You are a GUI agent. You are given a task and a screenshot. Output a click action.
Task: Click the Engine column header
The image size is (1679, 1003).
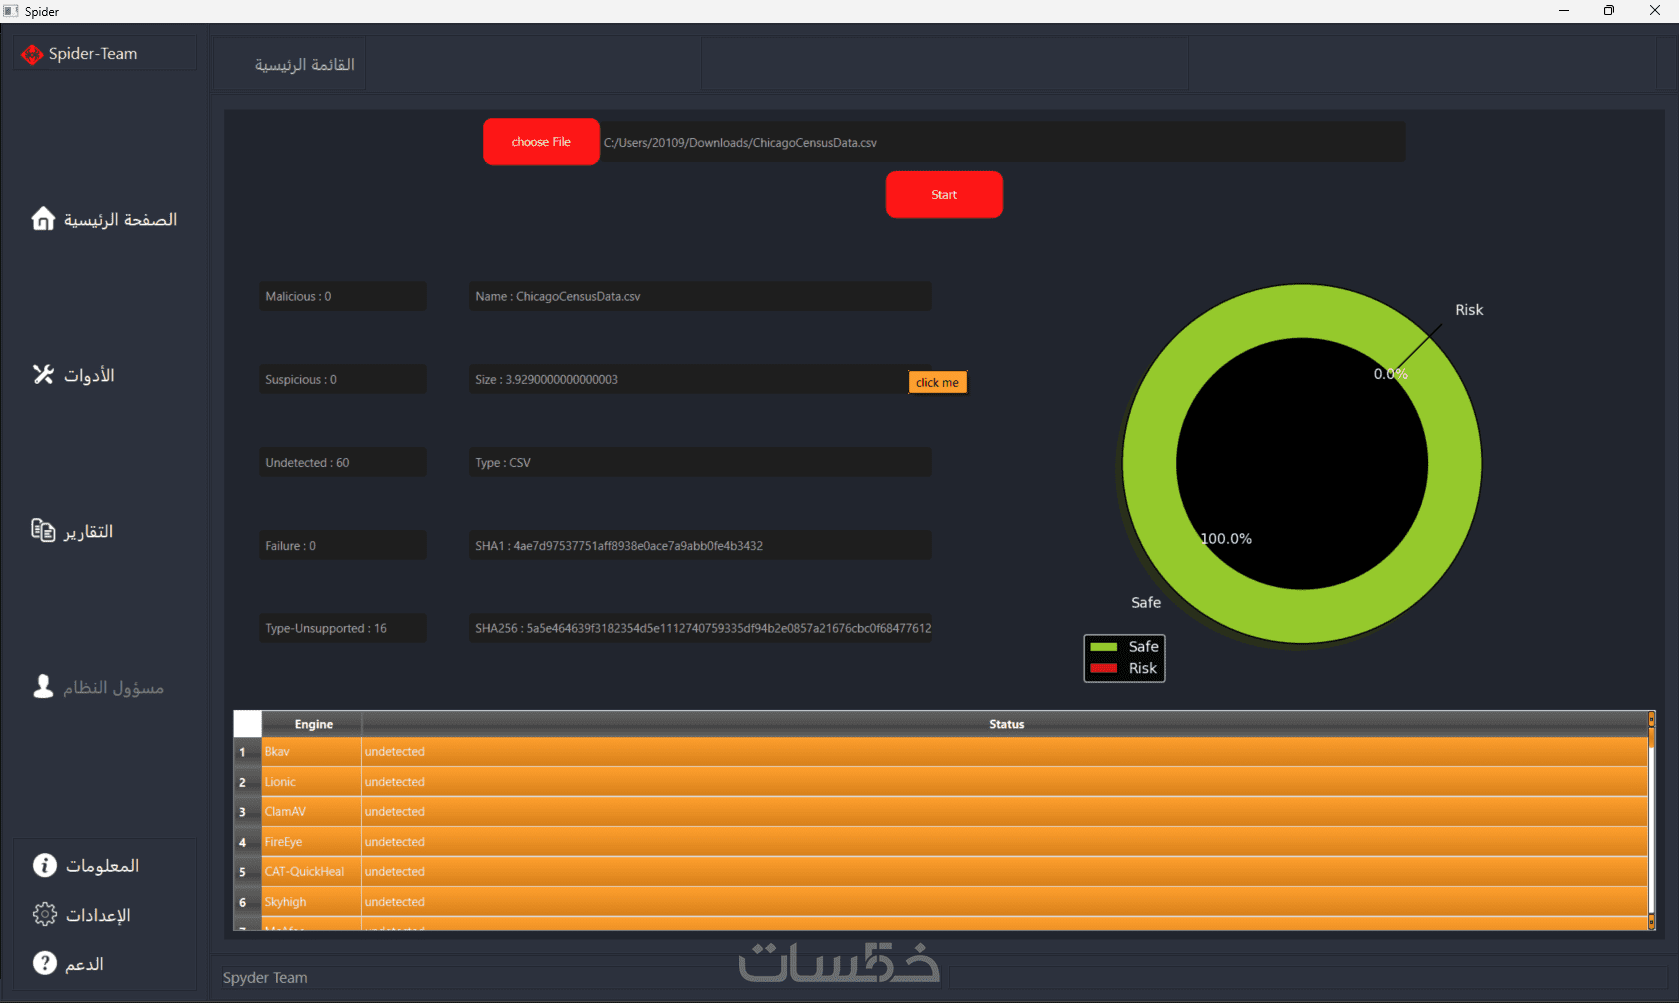(x=313, y=724)
